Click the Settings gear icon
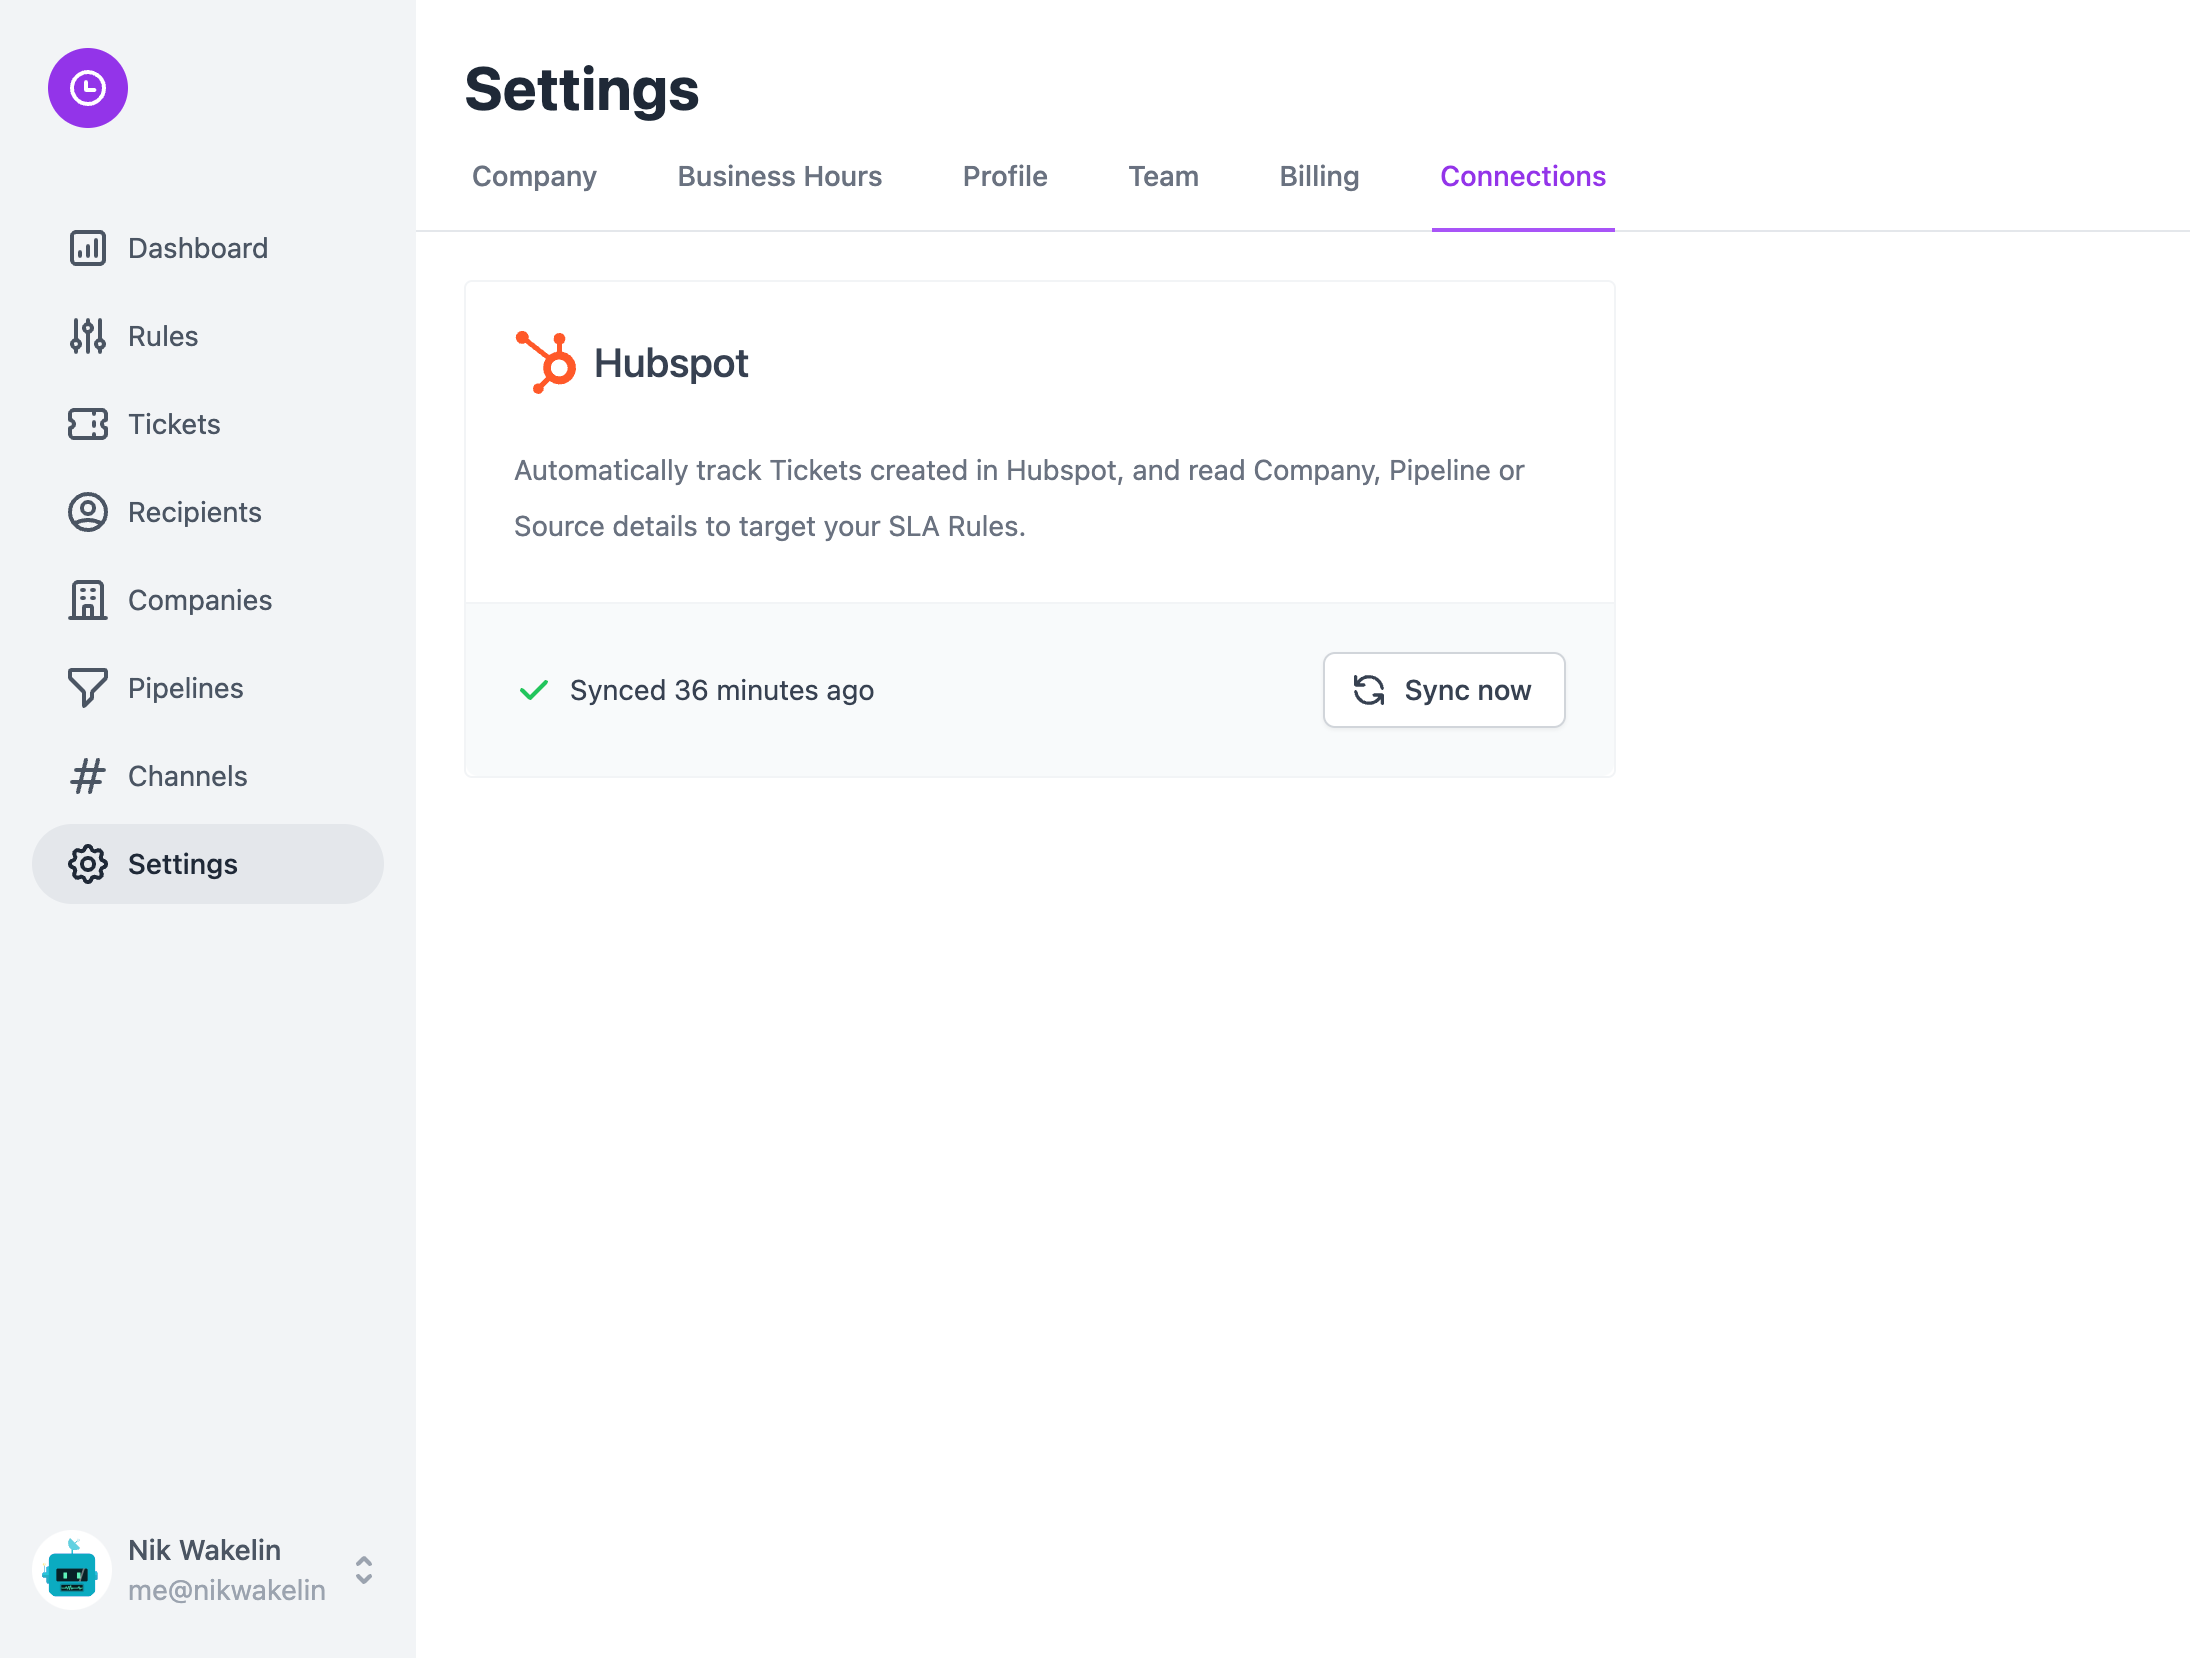 point(88,864)
